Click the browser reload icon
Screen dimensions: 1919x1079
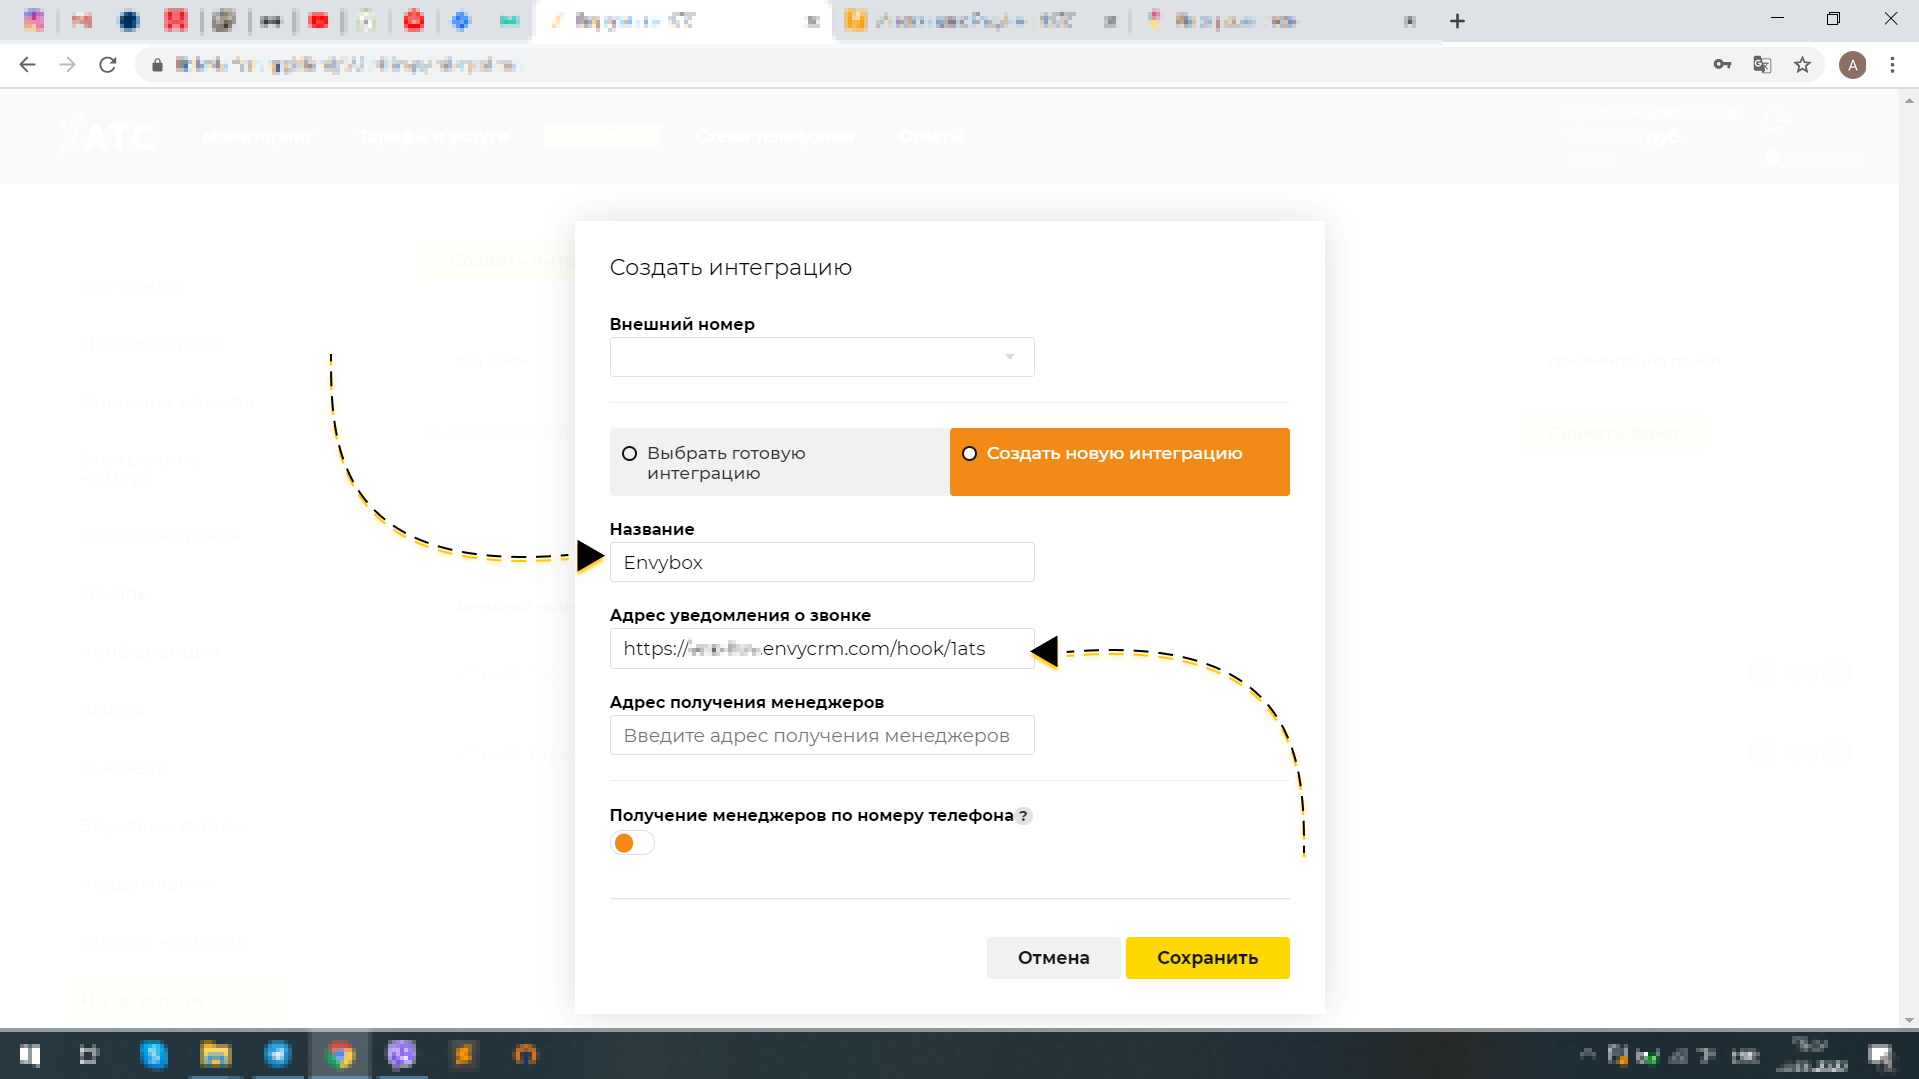click(108, 64)
